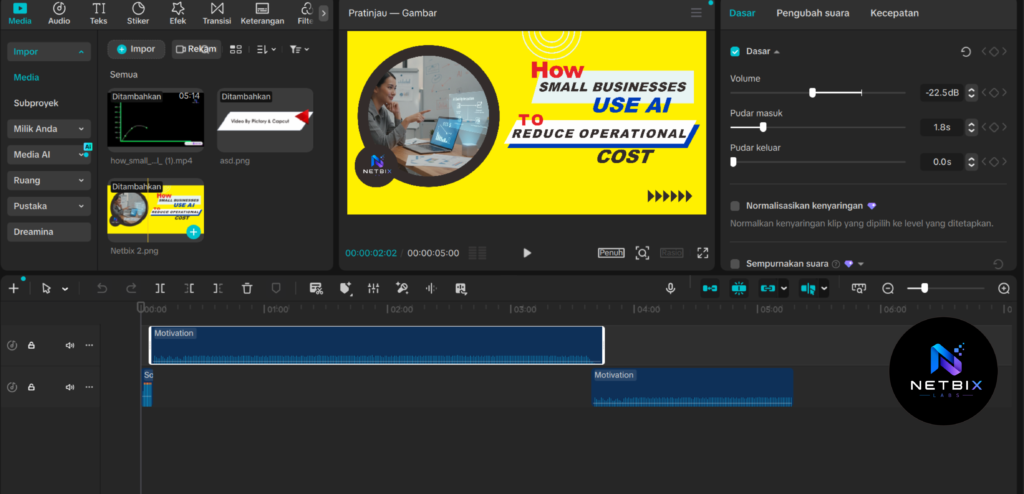Open fullscreen preview icon
This screenshot has height=494, width=1024.
point(703,253)
